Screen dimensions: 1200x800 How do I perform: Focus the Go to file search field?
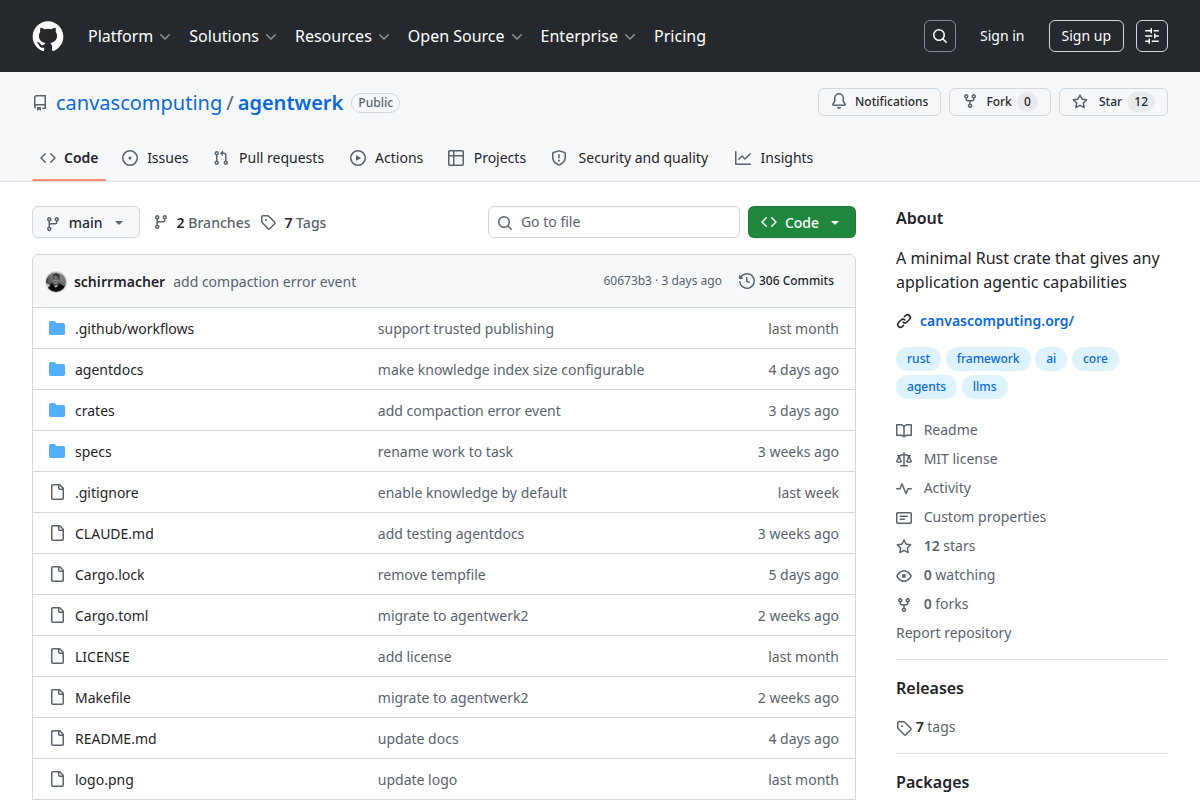pyautogui.click(x=614, y=222)
